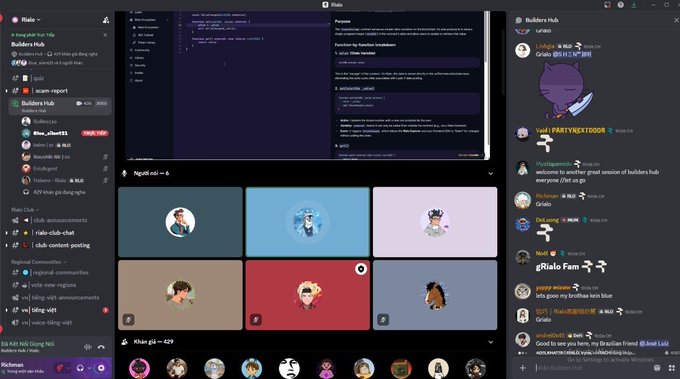Open user settings gear icon
680x379 pixels.
click(x=101, y=368)
